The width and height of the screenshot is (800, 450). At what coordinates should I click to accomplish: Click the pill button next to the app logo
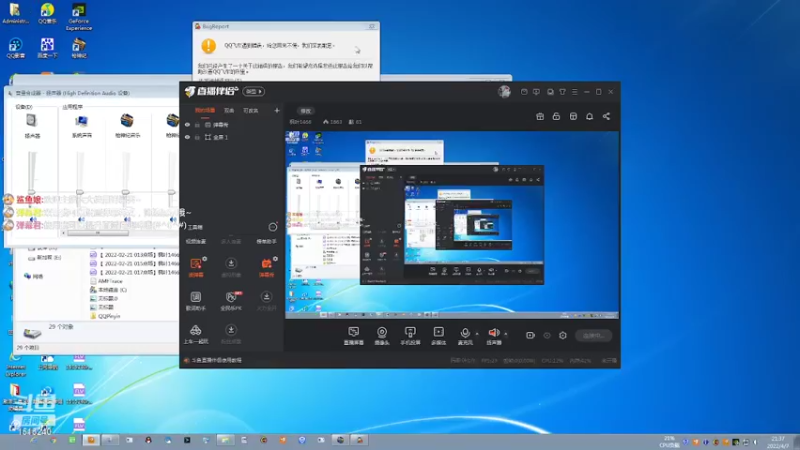(254, 91)
